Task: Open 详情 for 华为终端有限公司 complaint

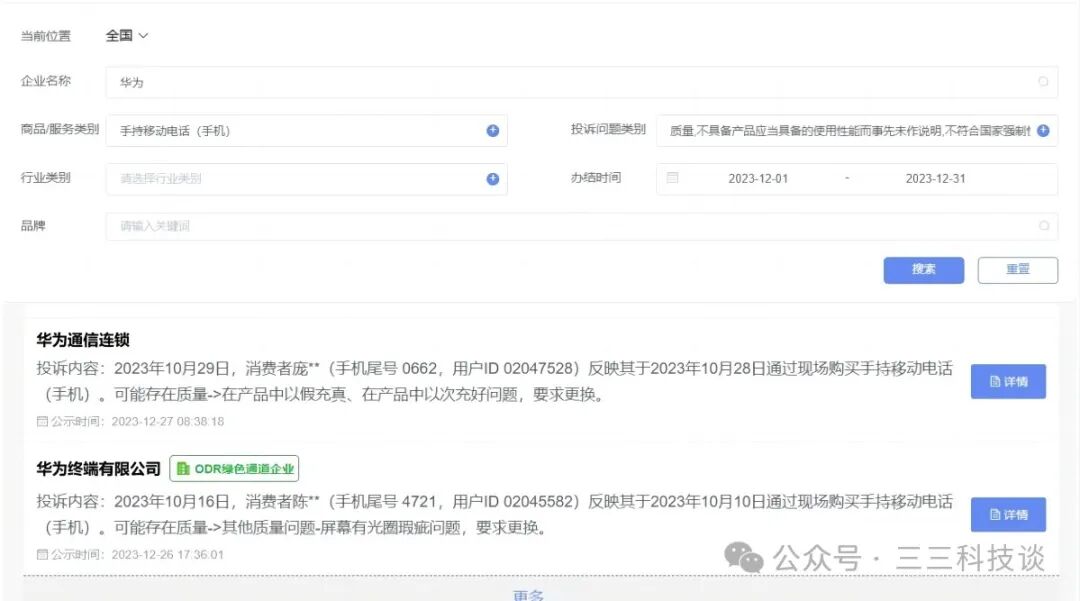Action: (1008, 514)
